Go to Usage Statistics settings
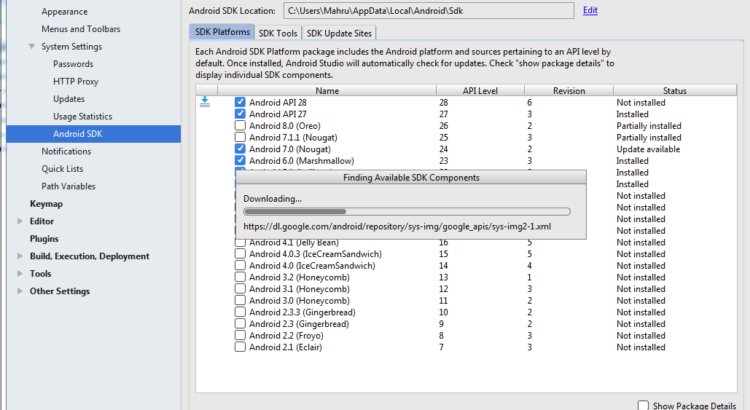Image resolution: width=750 pixels, height=410 pixels. point(82,117)
